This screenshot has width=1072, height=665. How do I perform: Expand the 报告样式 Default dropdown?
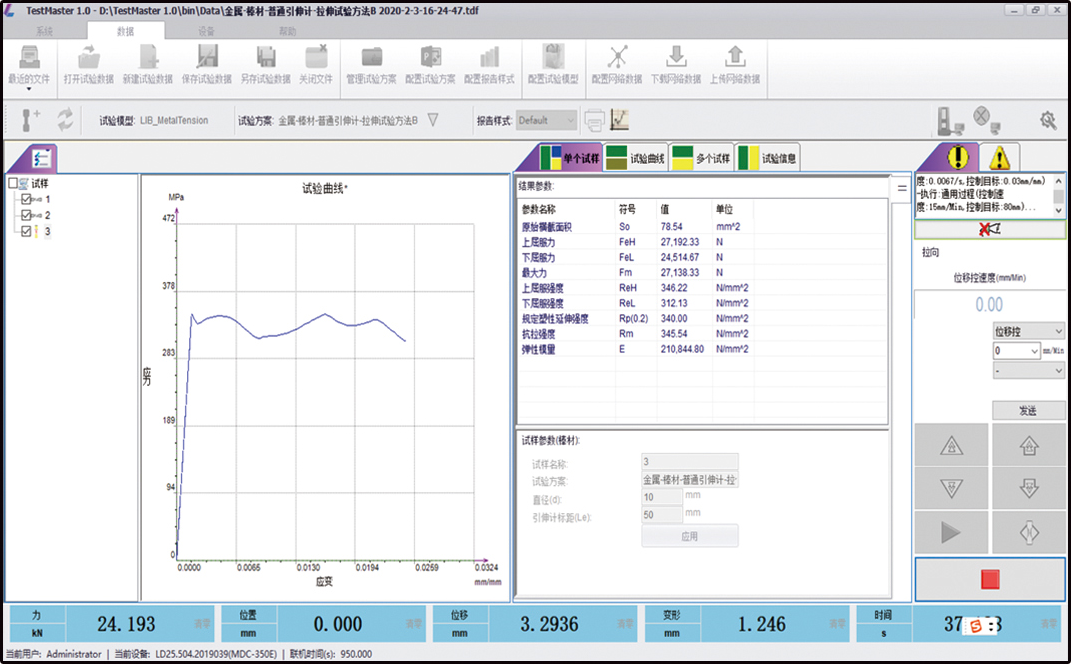click(571, 120)
